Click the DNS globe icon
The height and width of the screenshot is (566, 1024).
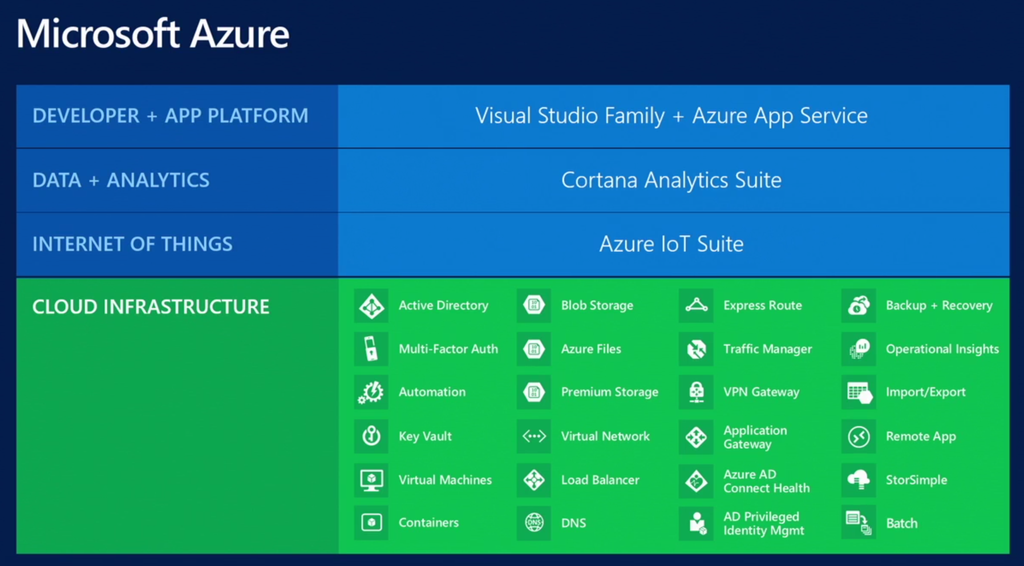point(534,523)
